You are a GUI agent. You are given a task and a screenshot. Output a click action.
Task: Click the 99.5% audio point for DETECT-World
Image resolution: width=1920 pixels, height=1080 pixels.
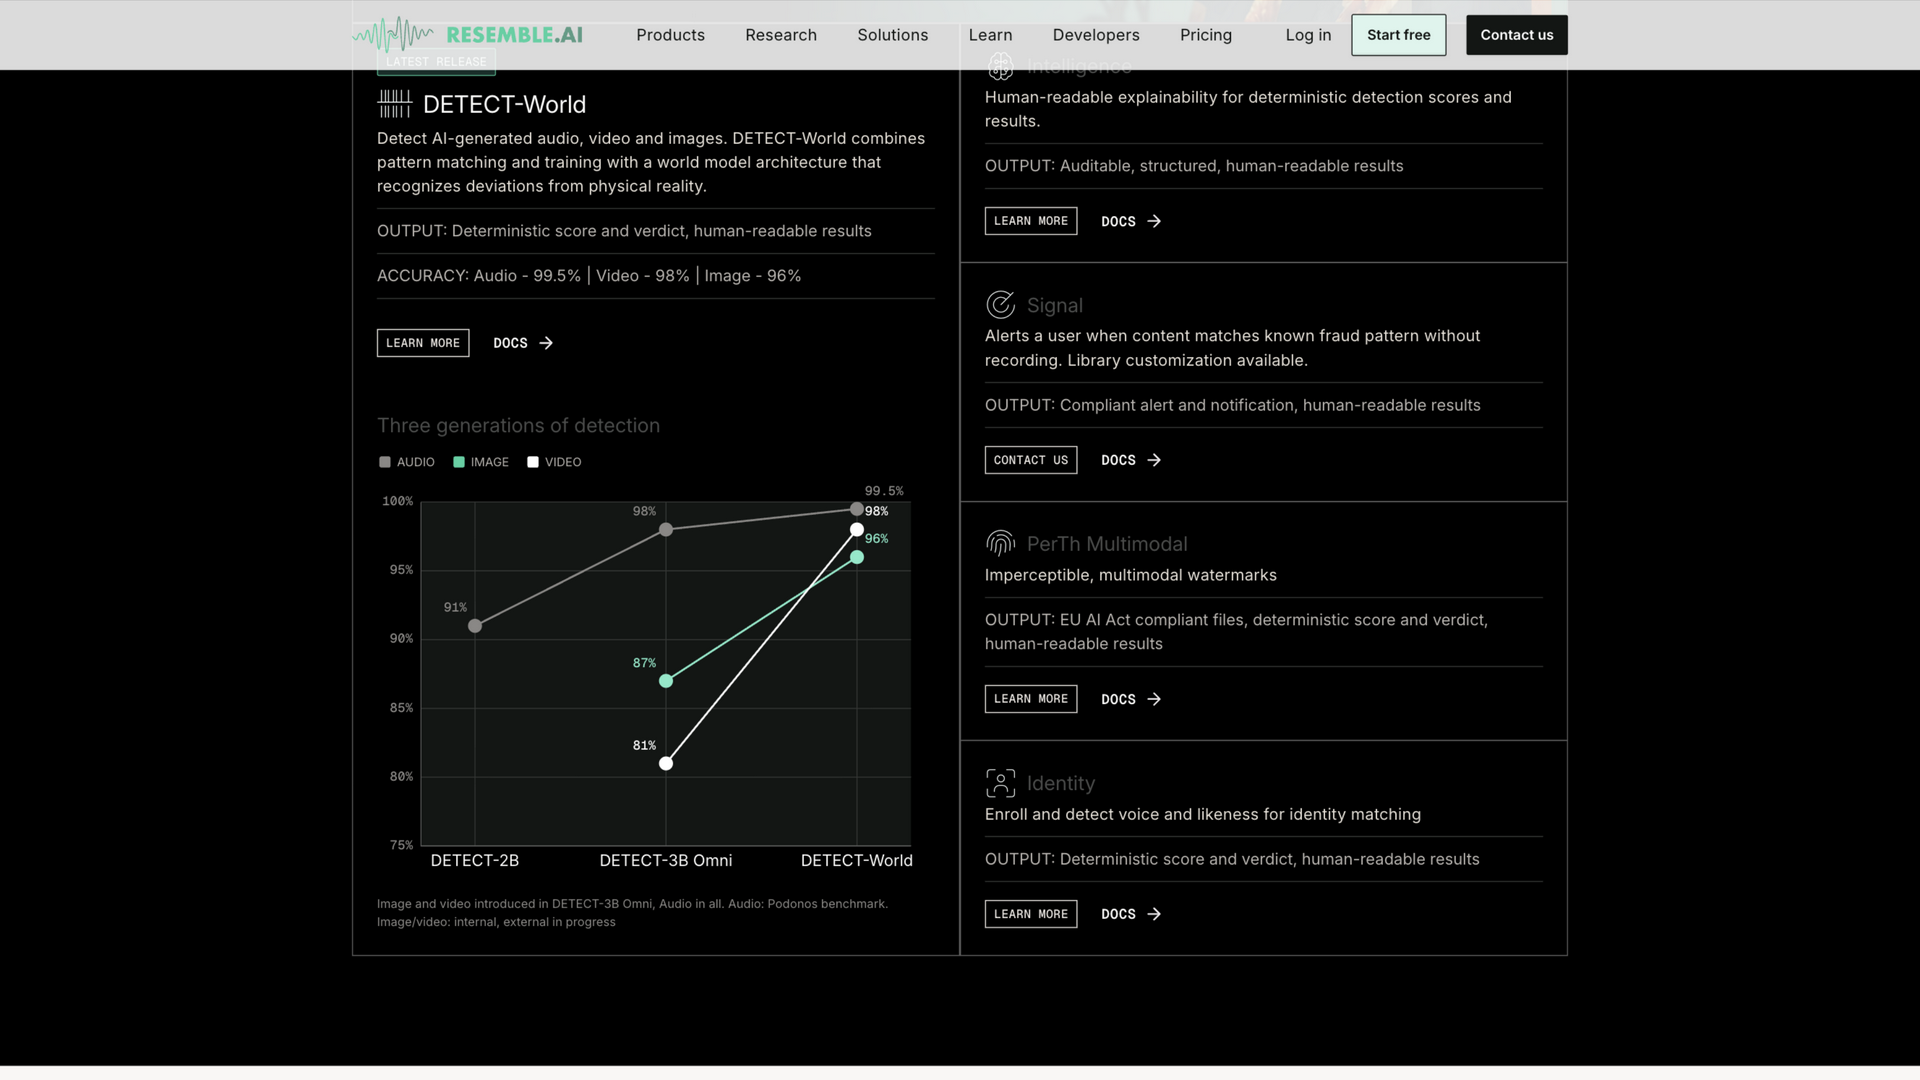tap(857, 509)
